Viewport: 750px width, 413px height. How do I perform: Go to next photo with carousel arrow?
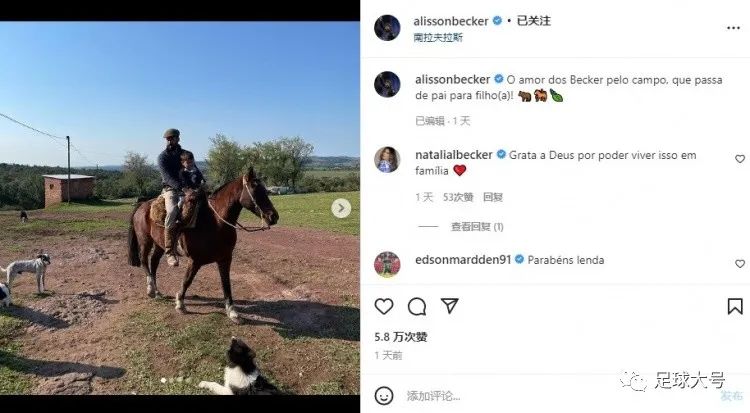click(x=341, y=208)
